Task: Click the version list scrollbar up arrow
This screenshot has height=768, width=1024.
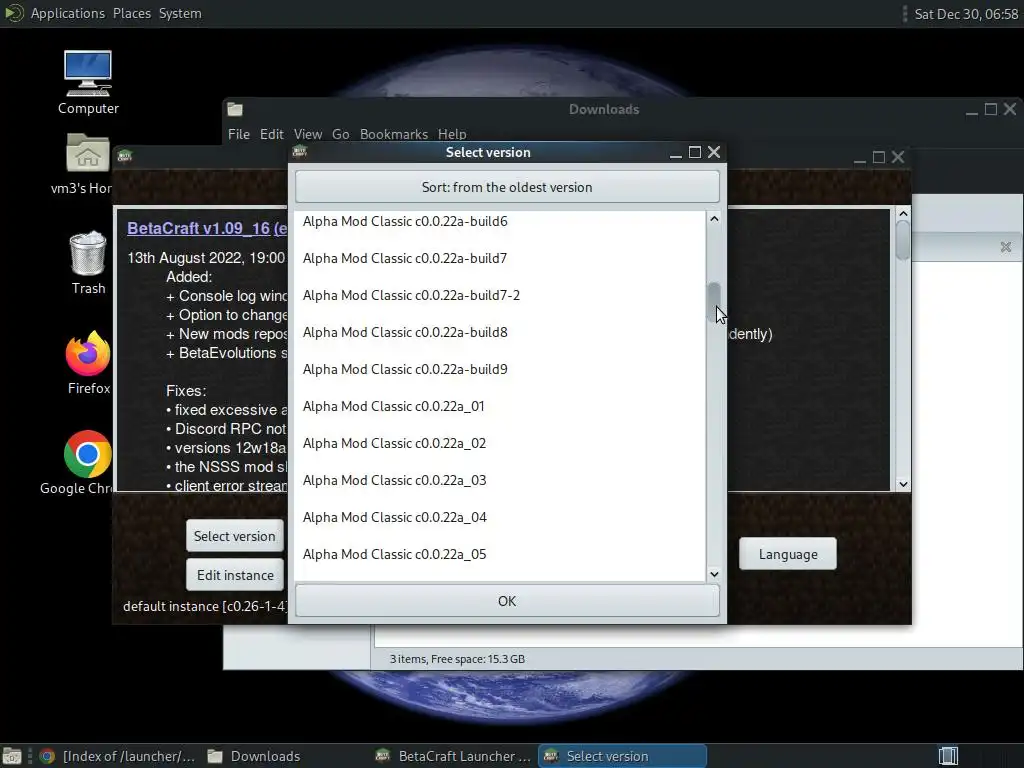Action: coord(714,219)
